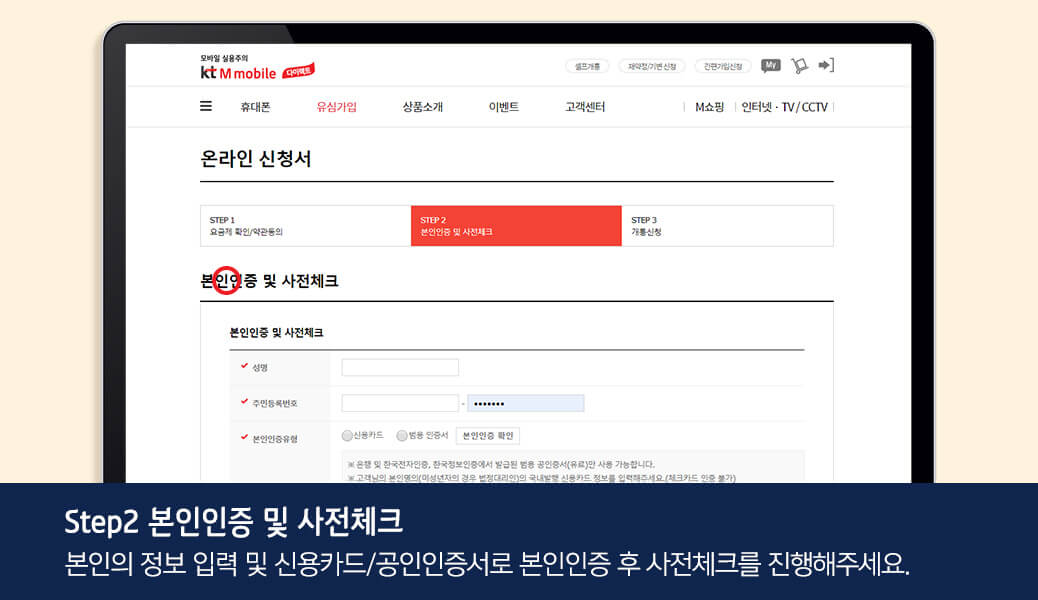Screen dimensions: 1038x600
Task: Open the 휴대폰 menu
Action: click(x=255, y=107)
